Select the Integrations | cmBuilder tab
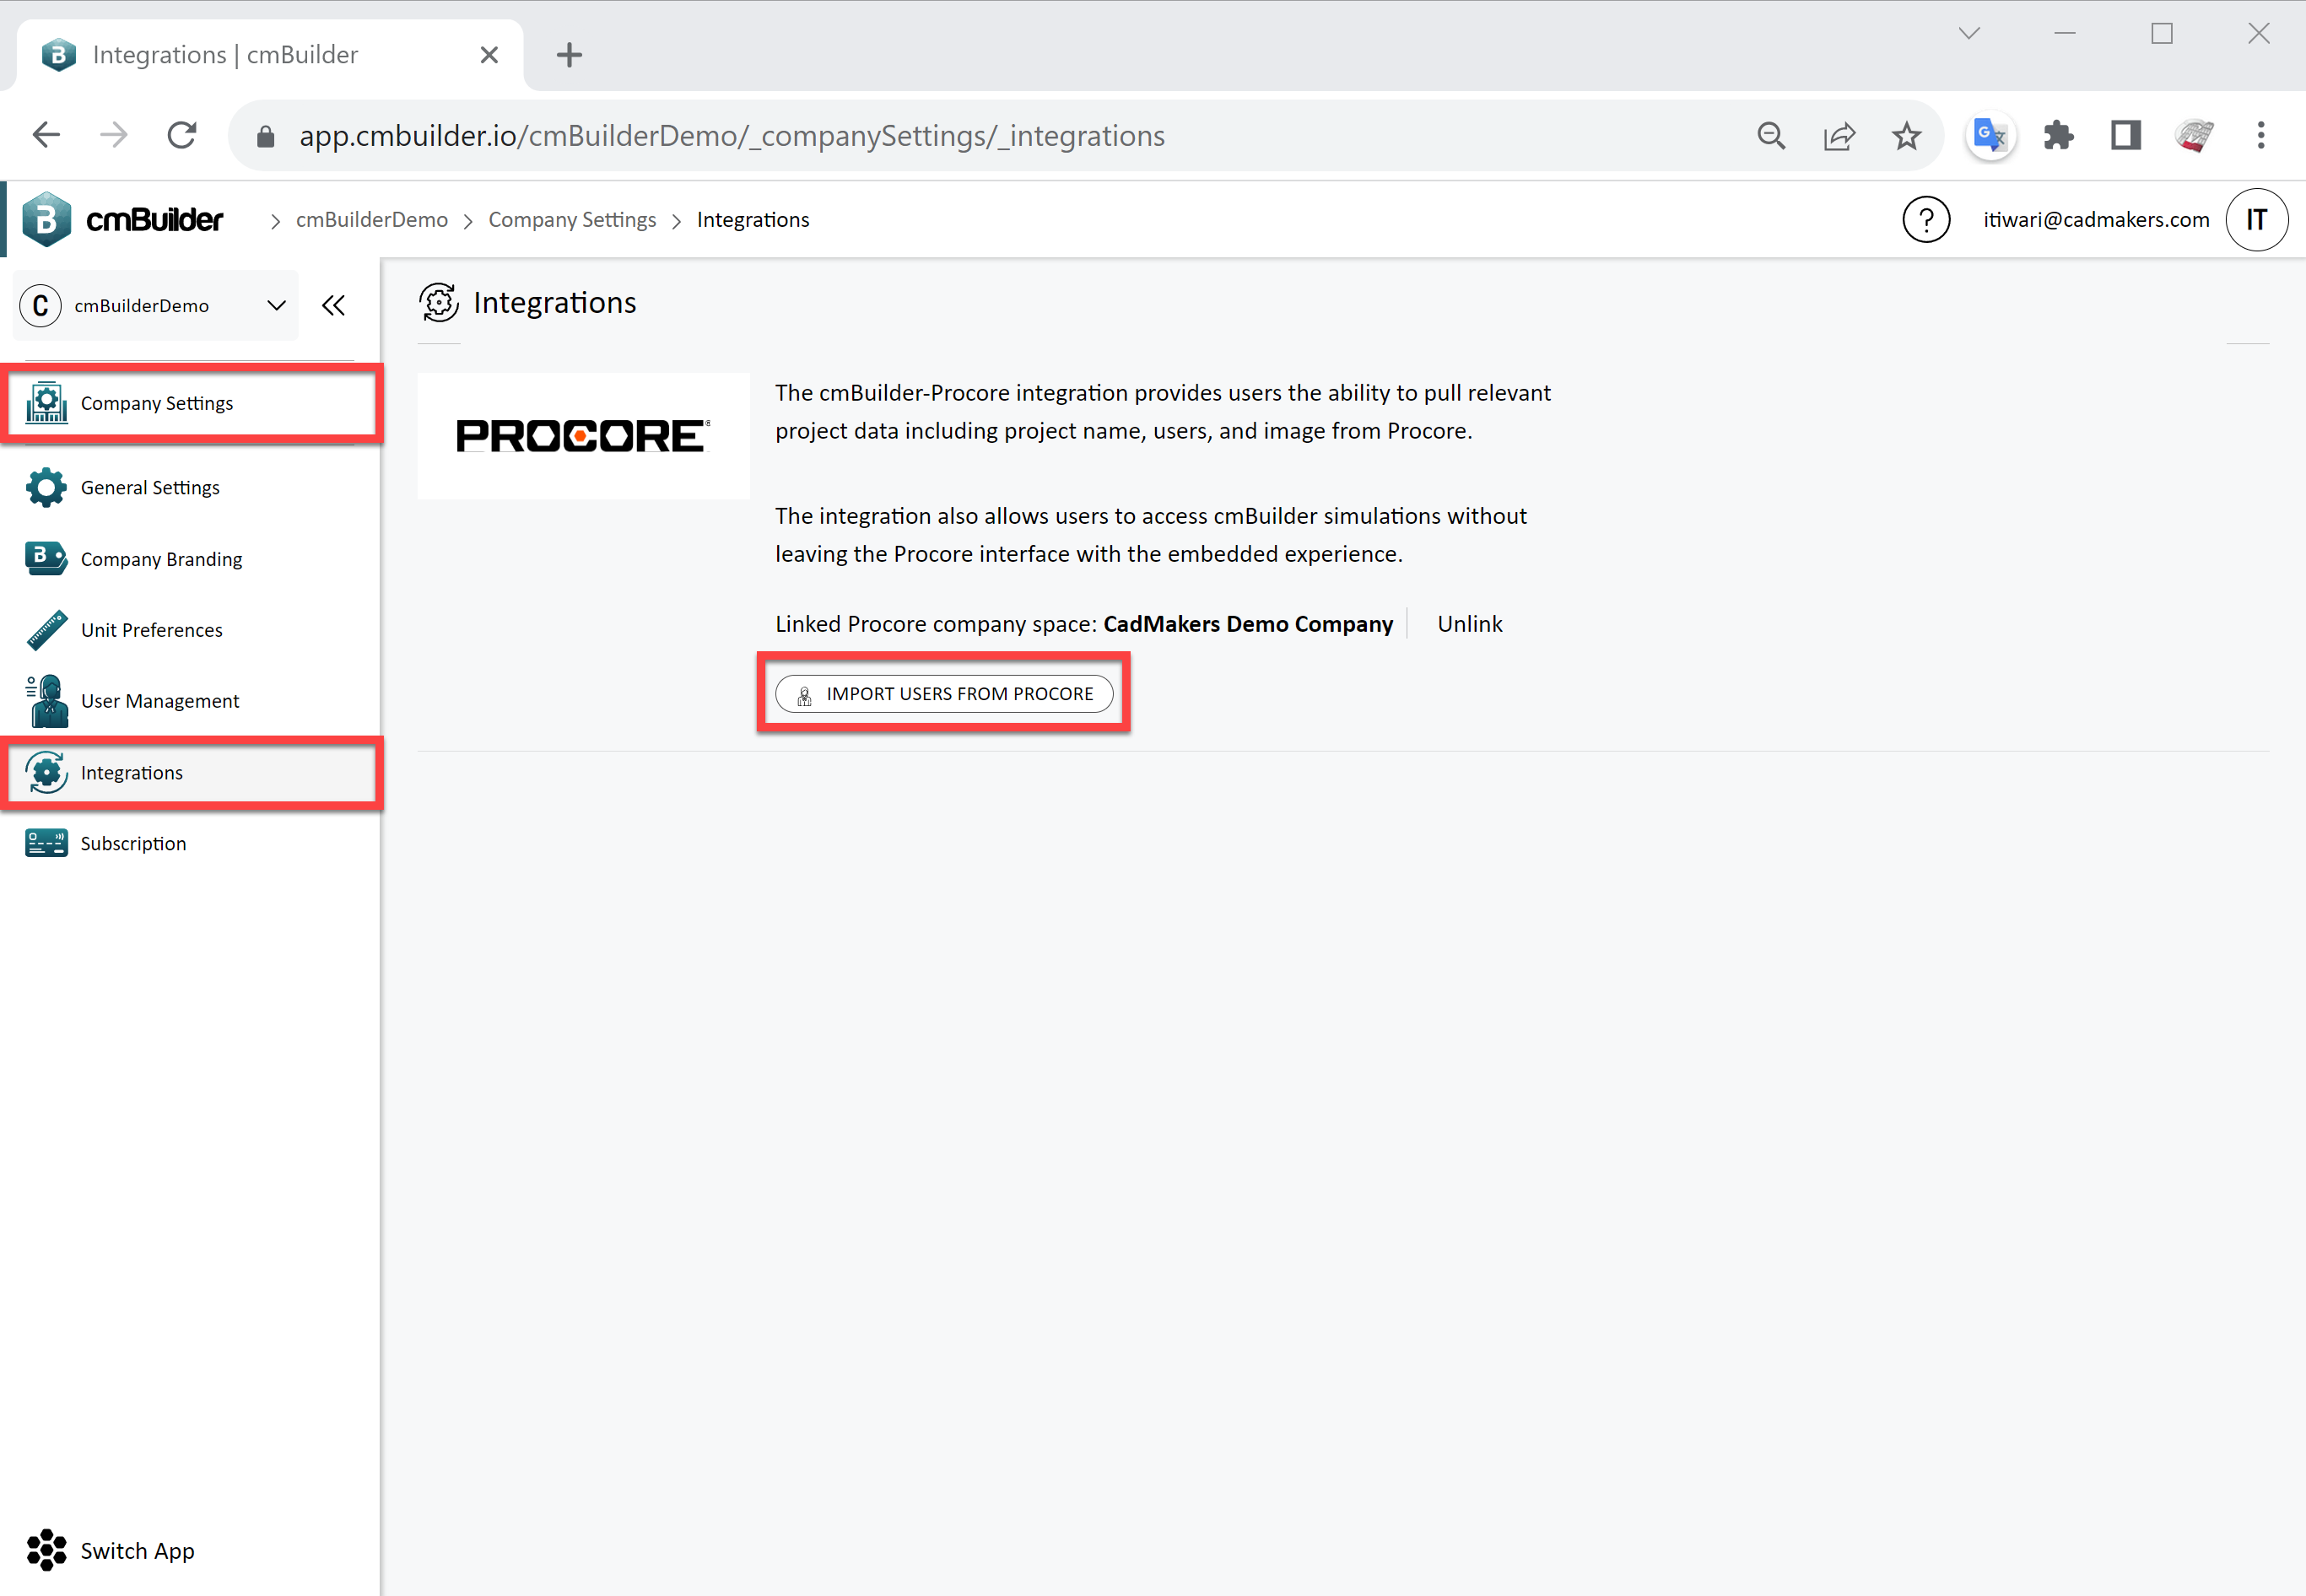The height and width of the screenshot is (1596, 2306). pyautogui.click(x=270, y=55)
